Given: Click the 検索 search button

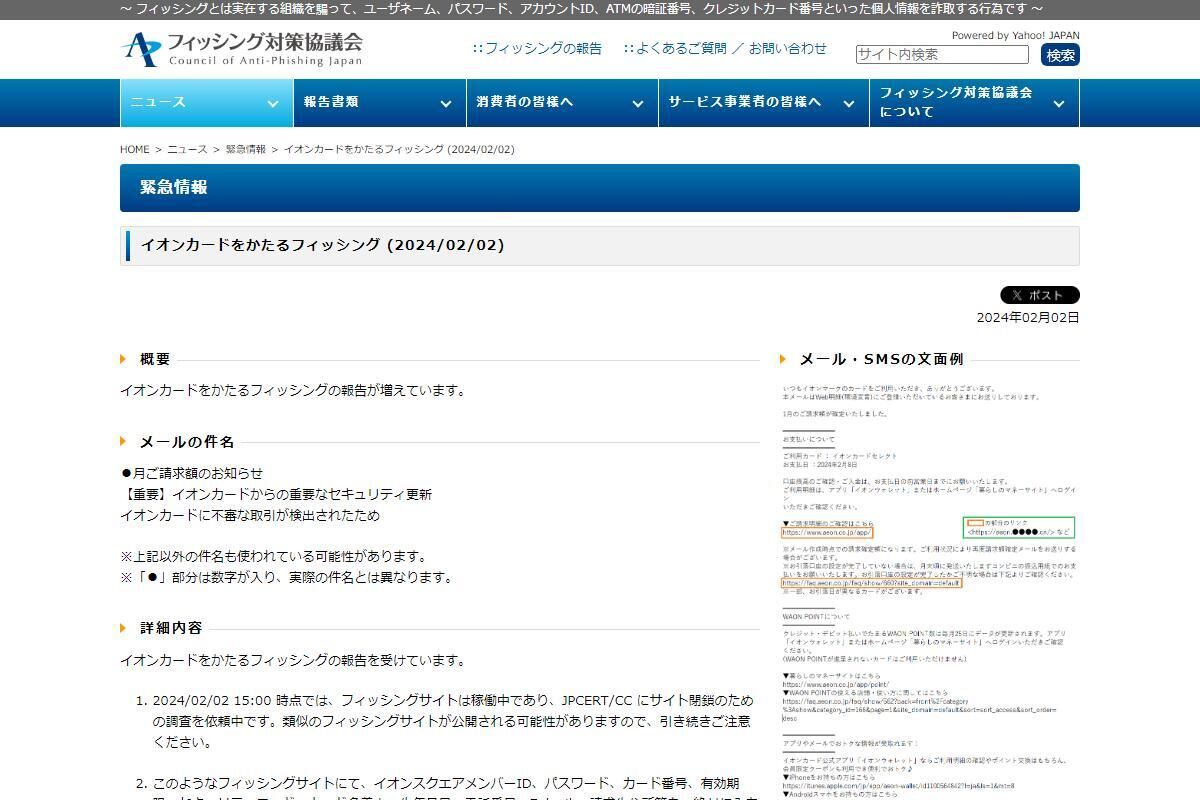Looking at the screenshot, I should tap(1060, 54).
